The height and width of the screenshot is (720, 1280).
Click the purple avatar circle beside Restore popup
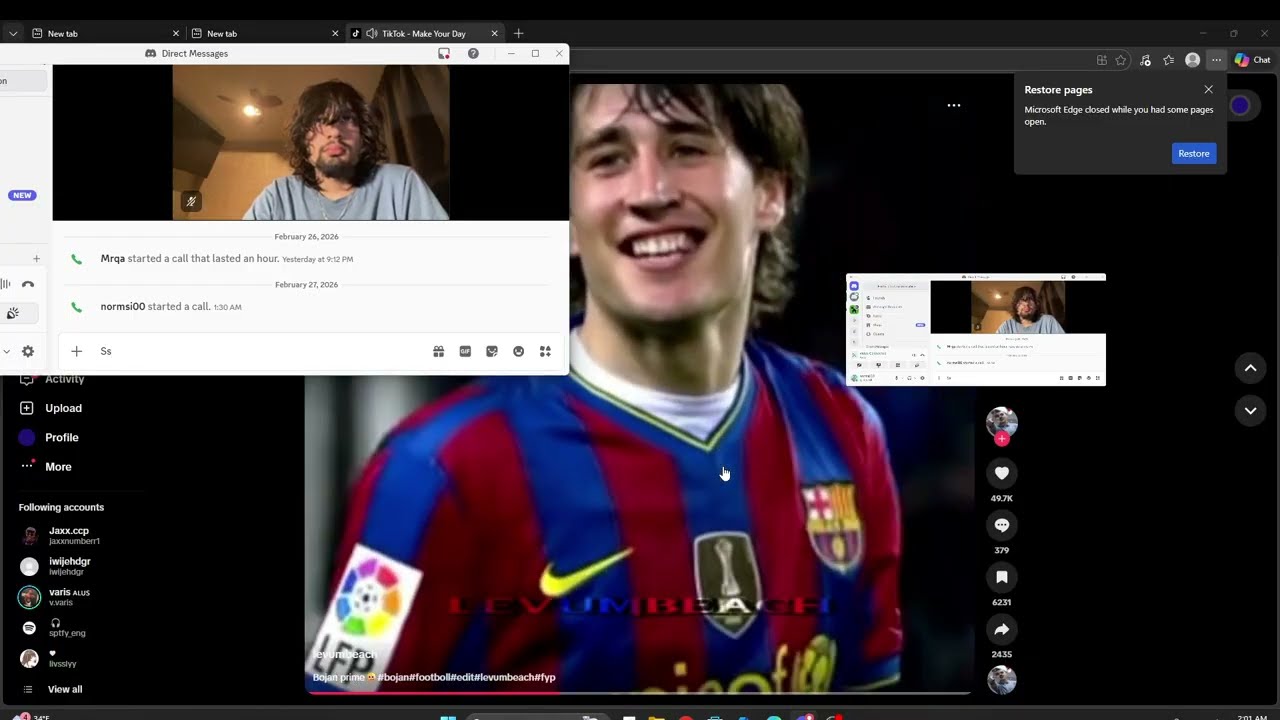[x=1240, y=105]
